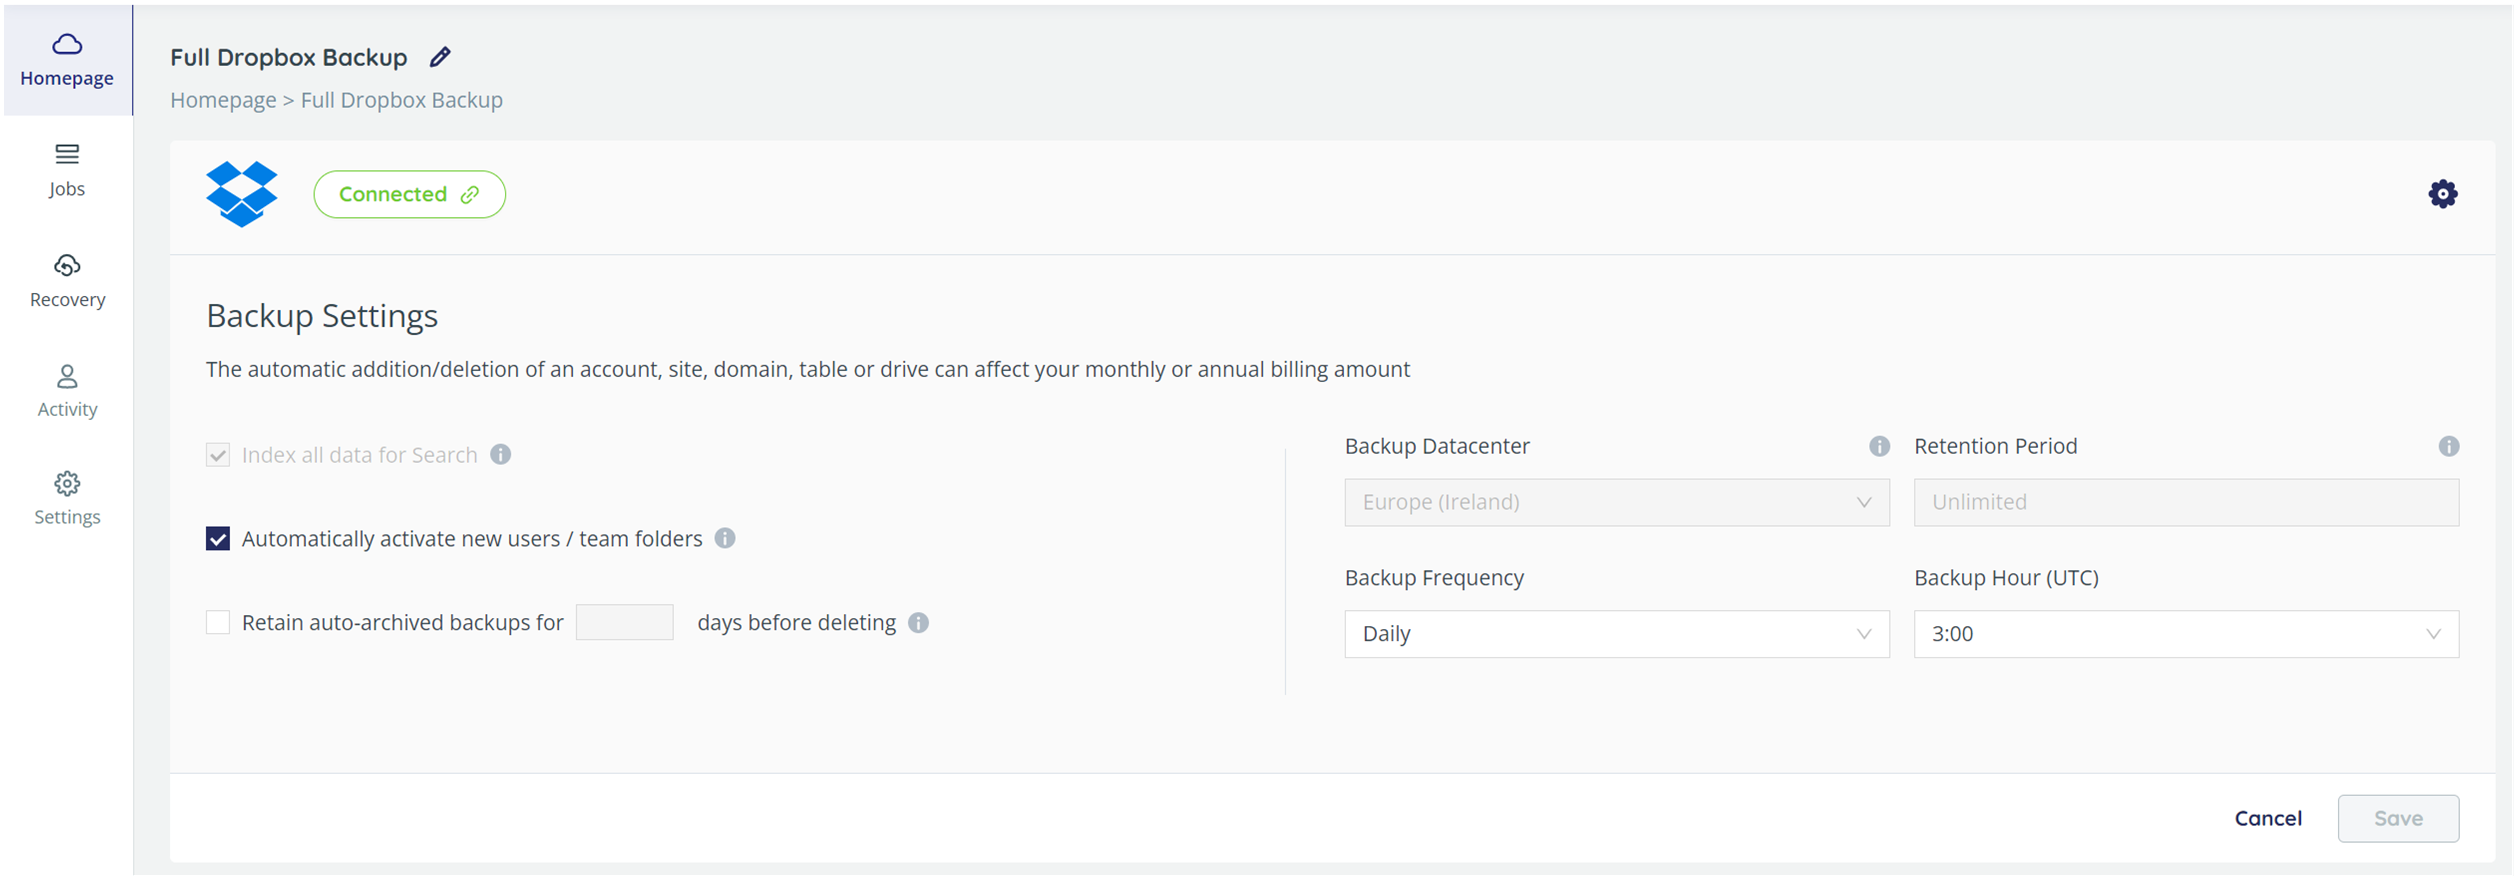Show info for Index all data for Search
The height and width of the screenshot is (877, 2518).
point(501,455)
